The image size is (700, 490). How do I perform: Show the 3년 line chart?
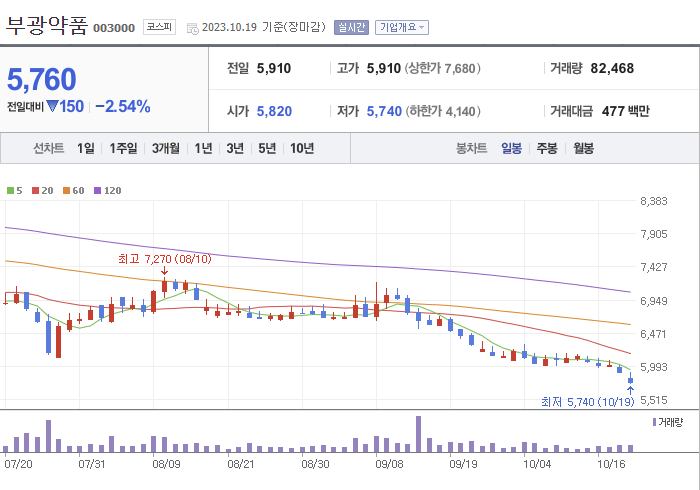(x=235, y=148)
